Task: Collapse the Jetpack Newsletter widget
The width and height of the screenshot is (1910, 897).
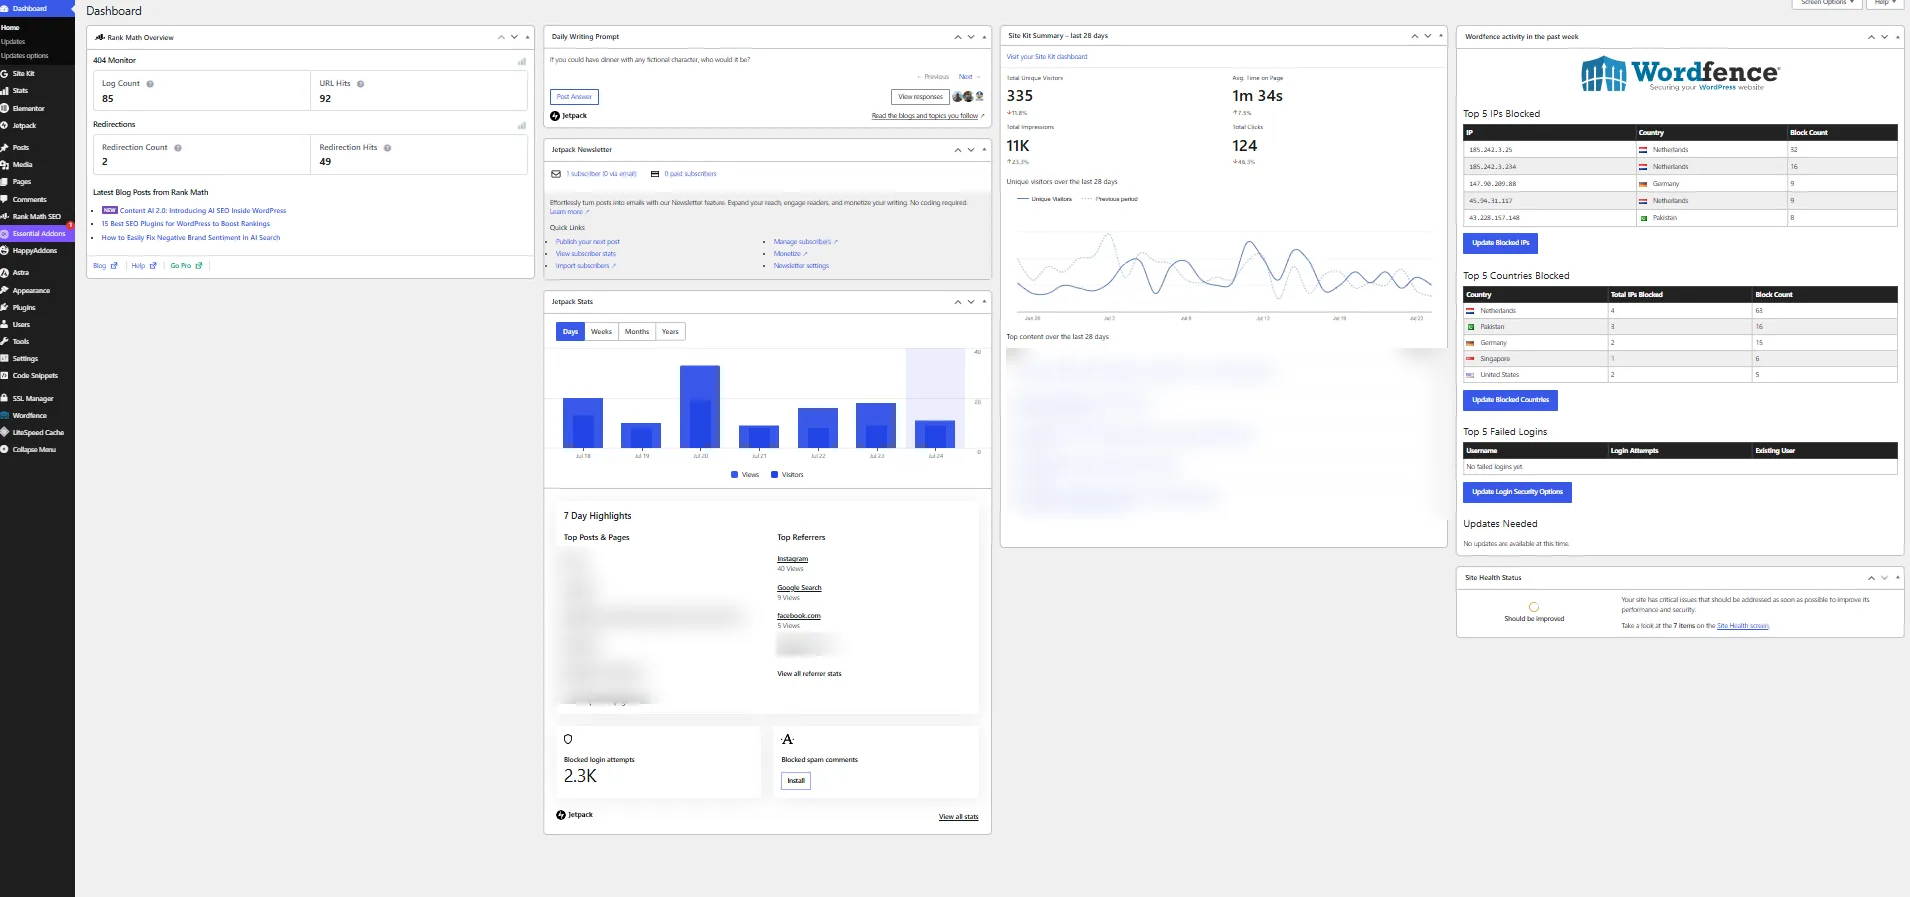Action: tap(984, 150)
